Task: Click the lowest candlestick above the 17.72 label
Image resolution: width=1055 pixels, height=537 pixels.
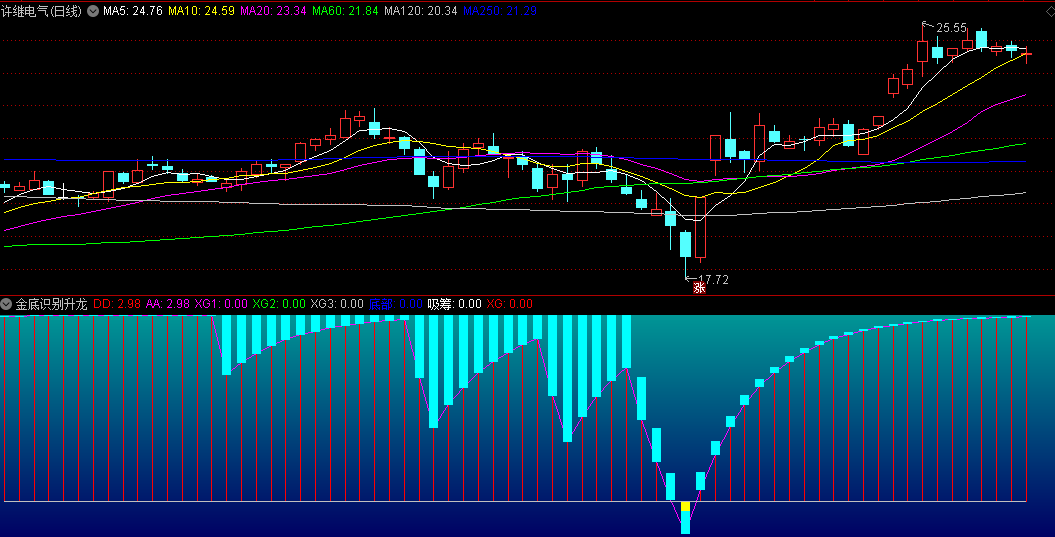Action: 685,245
